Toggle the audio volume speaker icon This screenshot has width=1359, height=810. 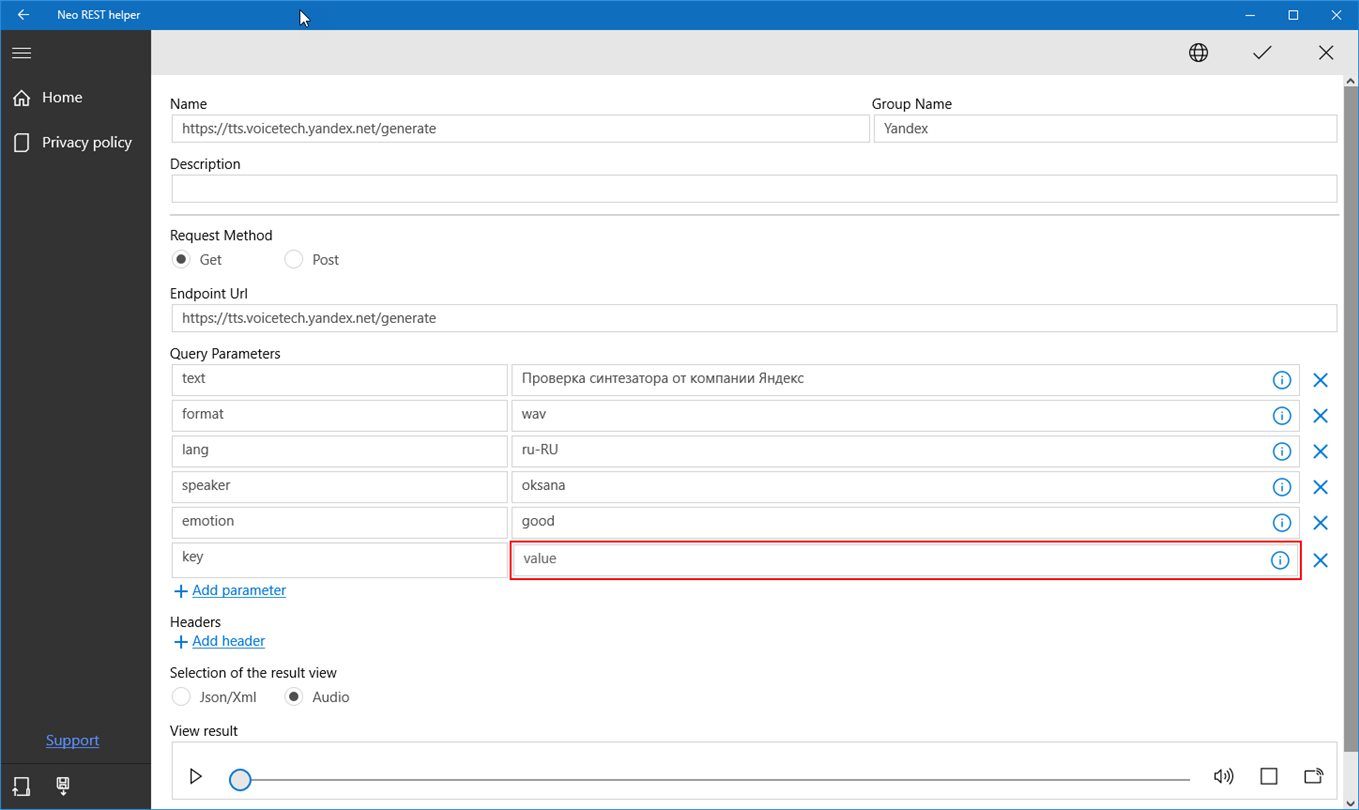1223,776
